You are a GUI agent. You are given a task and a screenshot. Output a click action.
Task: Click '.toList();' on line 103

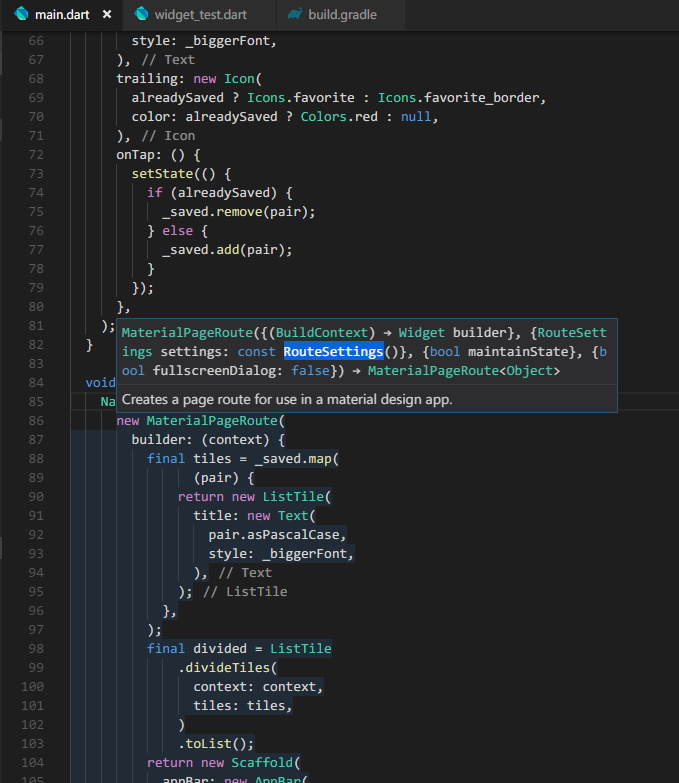(x=216, y=744)
